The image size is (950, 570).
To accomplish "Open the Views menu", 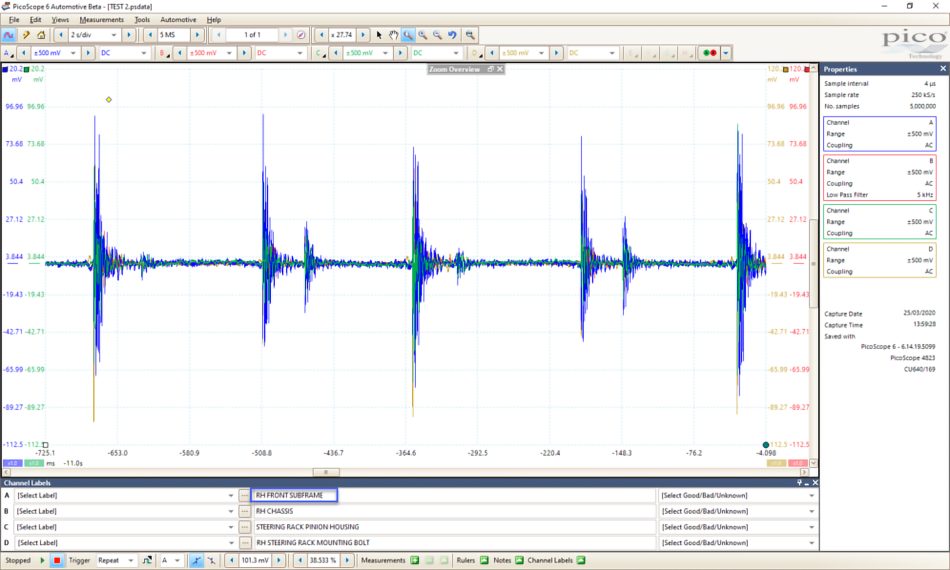I will tap(60, 19).
